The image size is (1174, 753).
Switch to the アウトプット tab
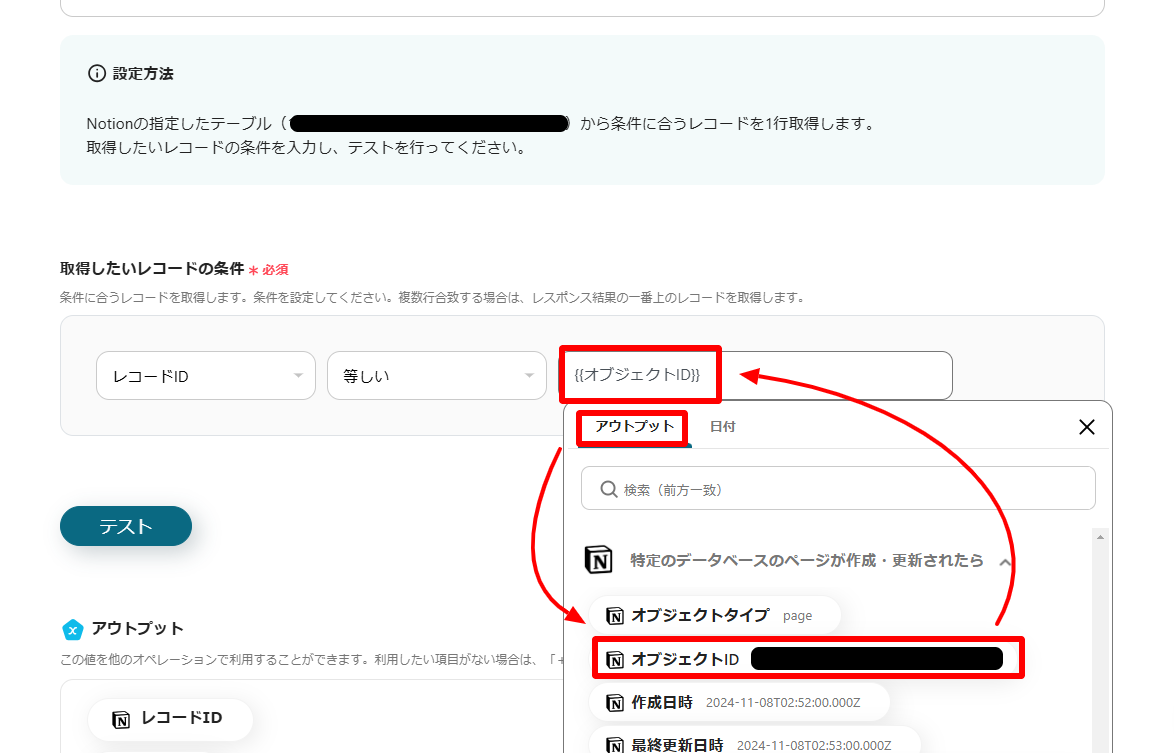631,427
